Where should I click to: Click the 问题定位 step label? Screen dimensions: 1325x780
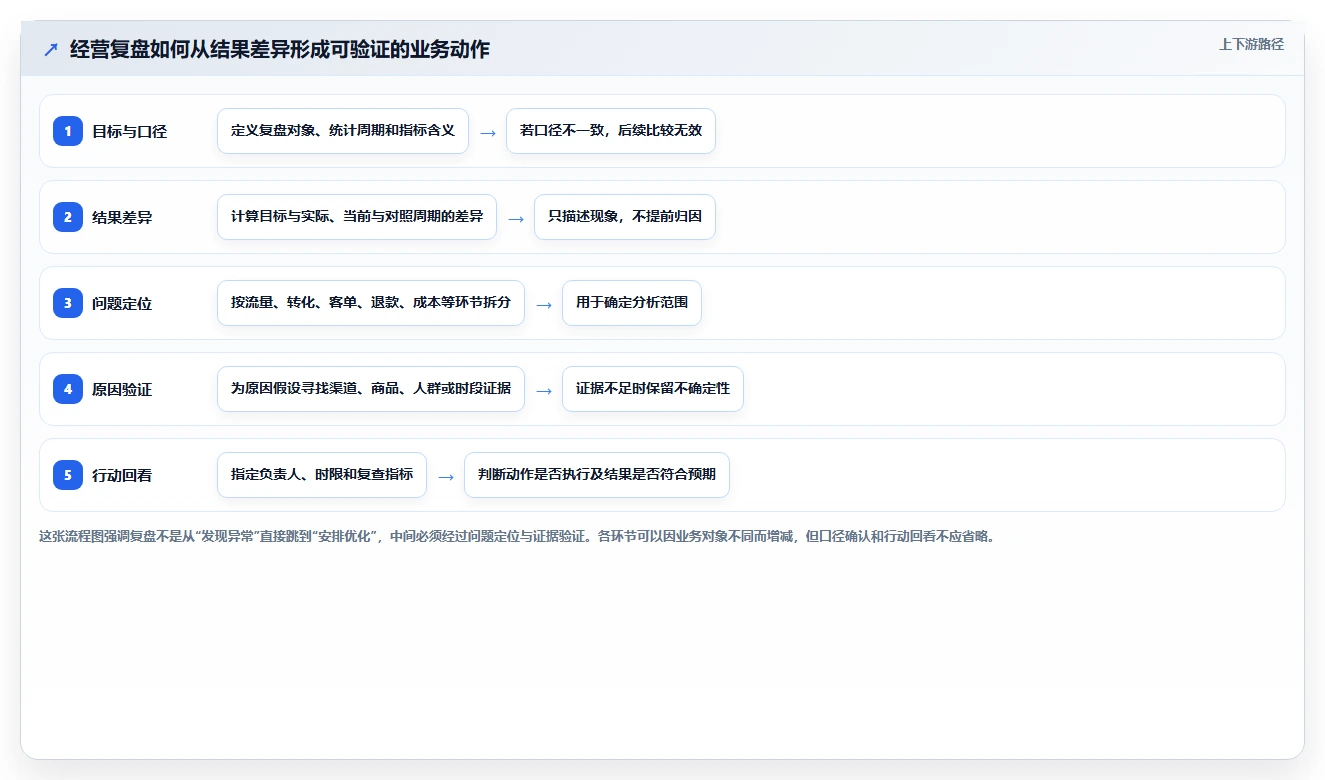[122, 303]
